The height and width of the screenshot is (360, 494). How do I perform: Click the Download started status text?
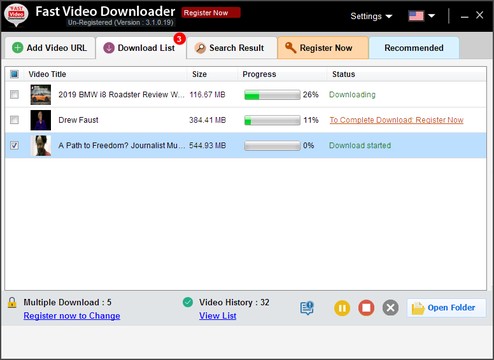360,145
